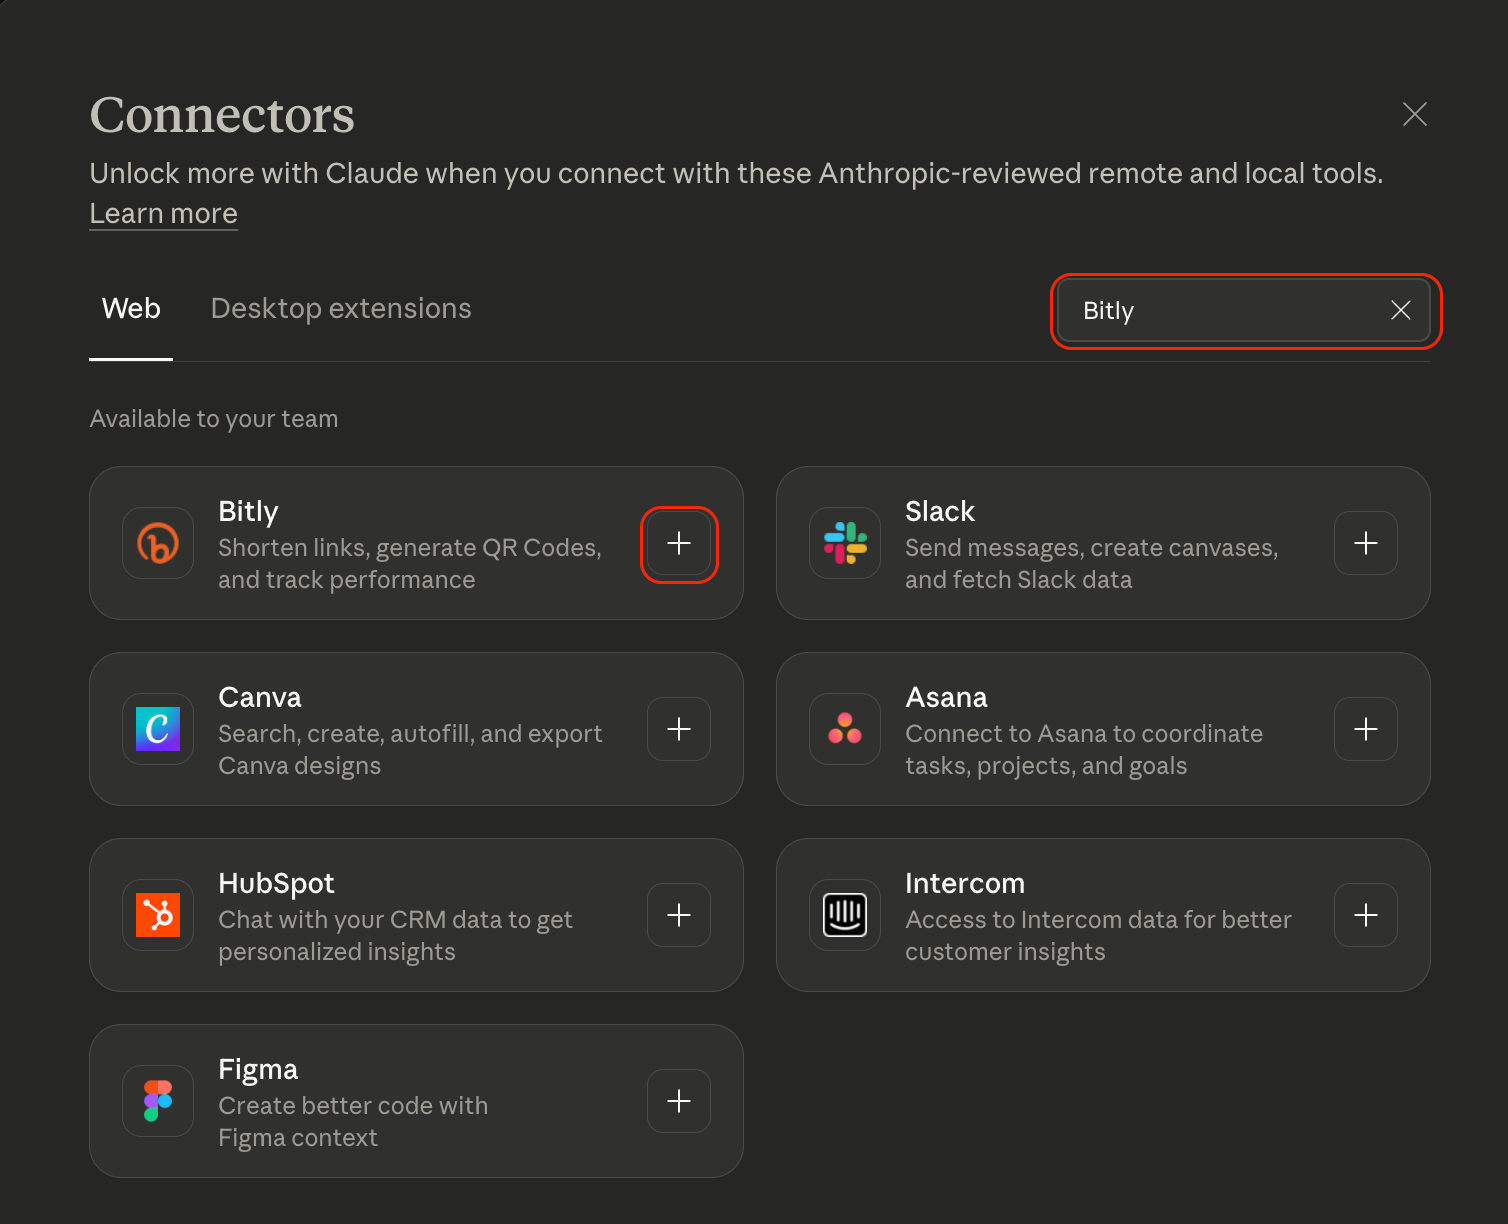This screenshot has width=1508, height=1224.
Task: Select the Bitly card title
Action: click(x=248, y=511)
